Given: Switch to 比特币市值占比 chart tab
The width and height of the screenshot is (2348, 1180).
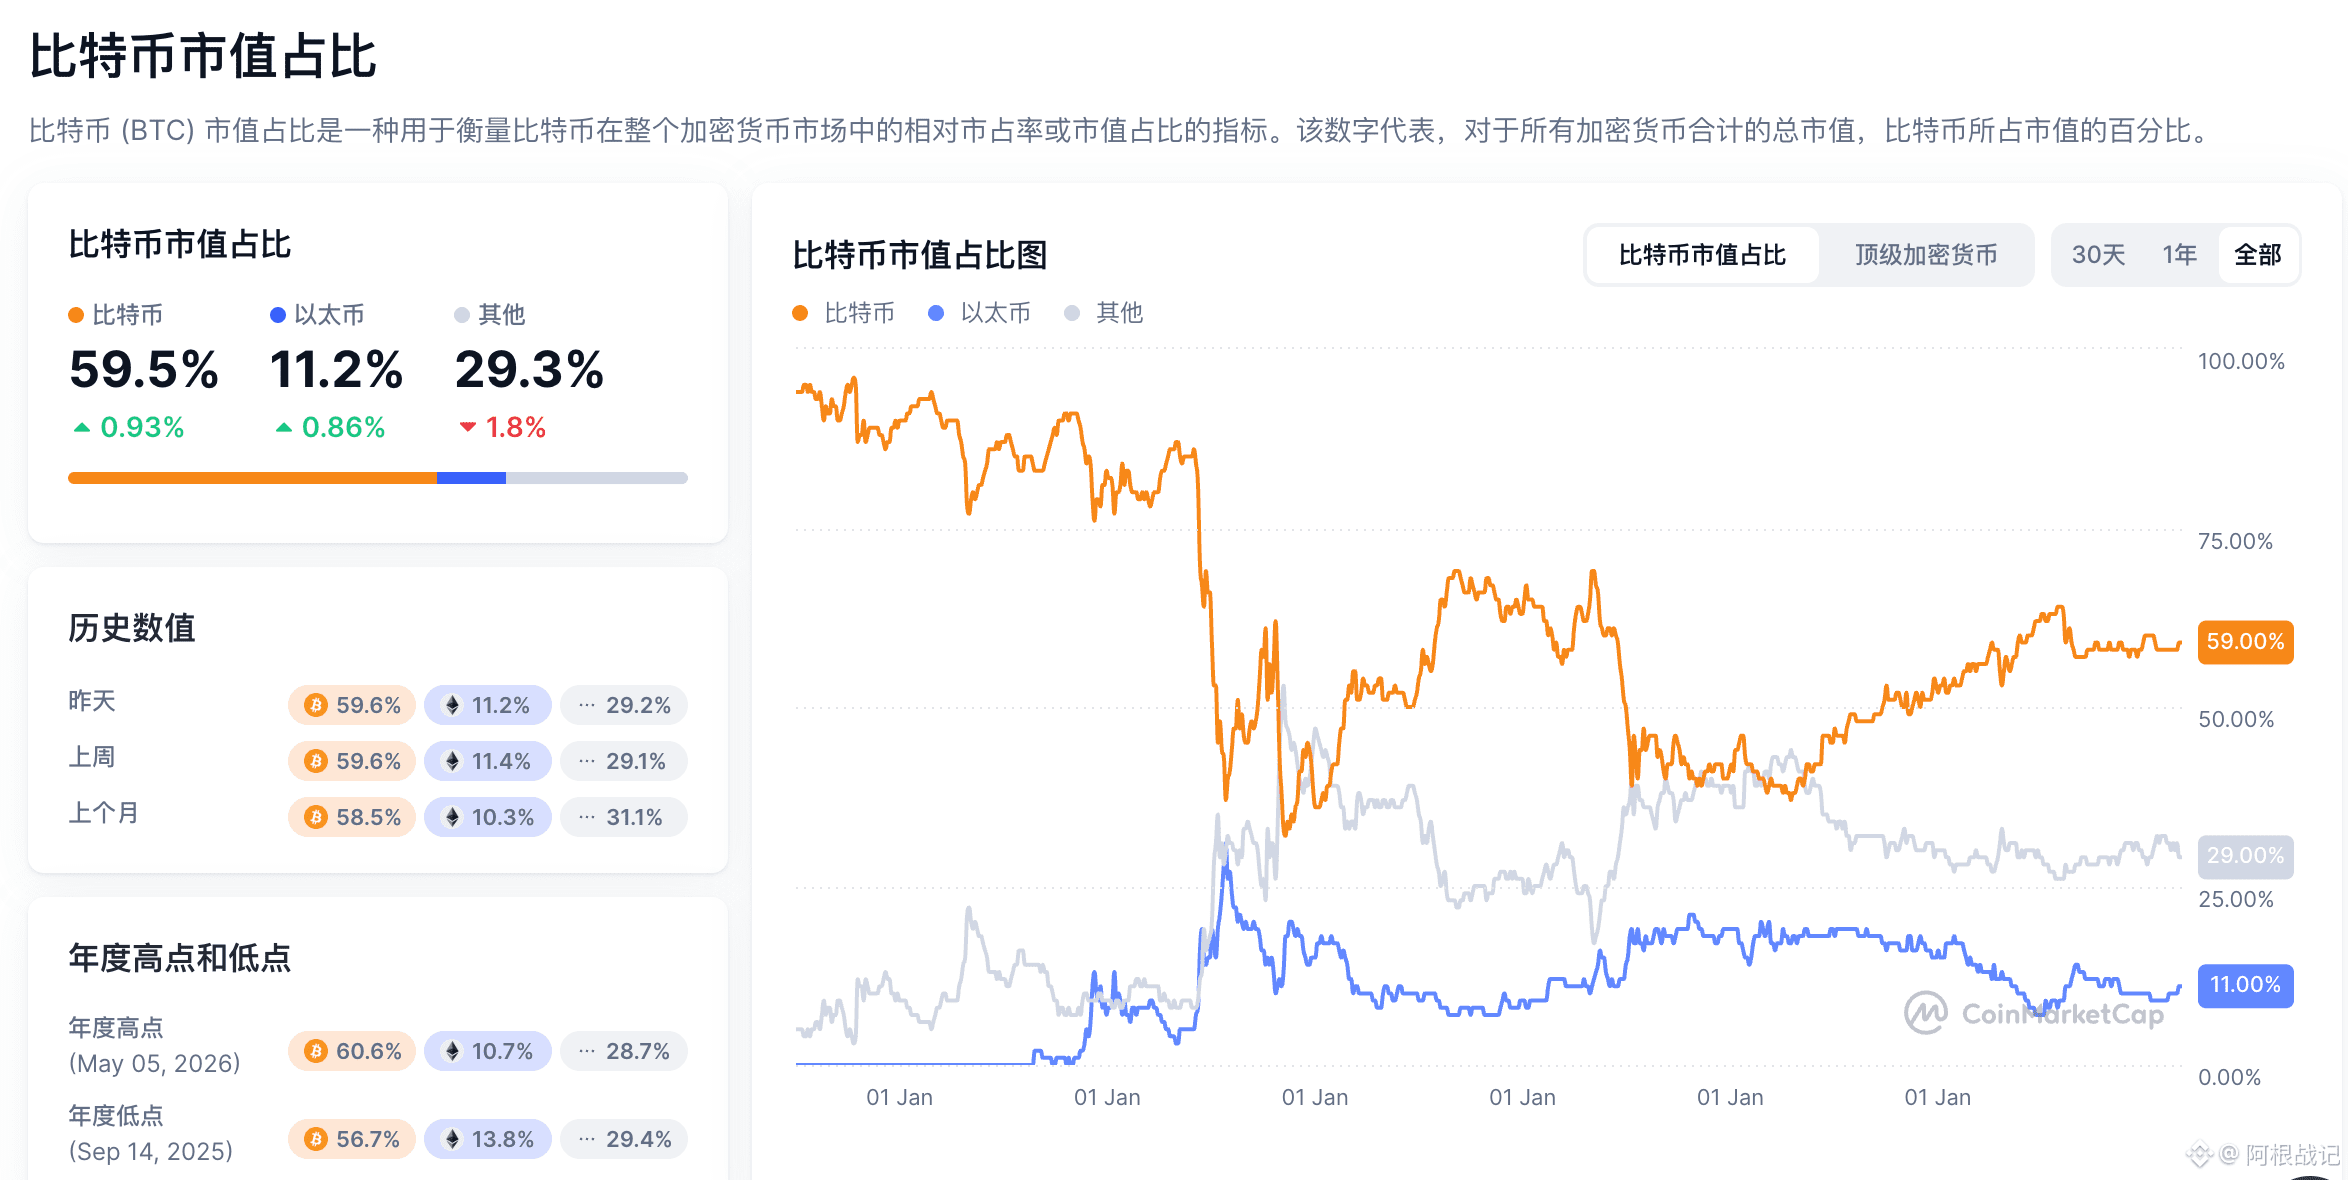Looking at the screenshot, I should point(1702,255).
